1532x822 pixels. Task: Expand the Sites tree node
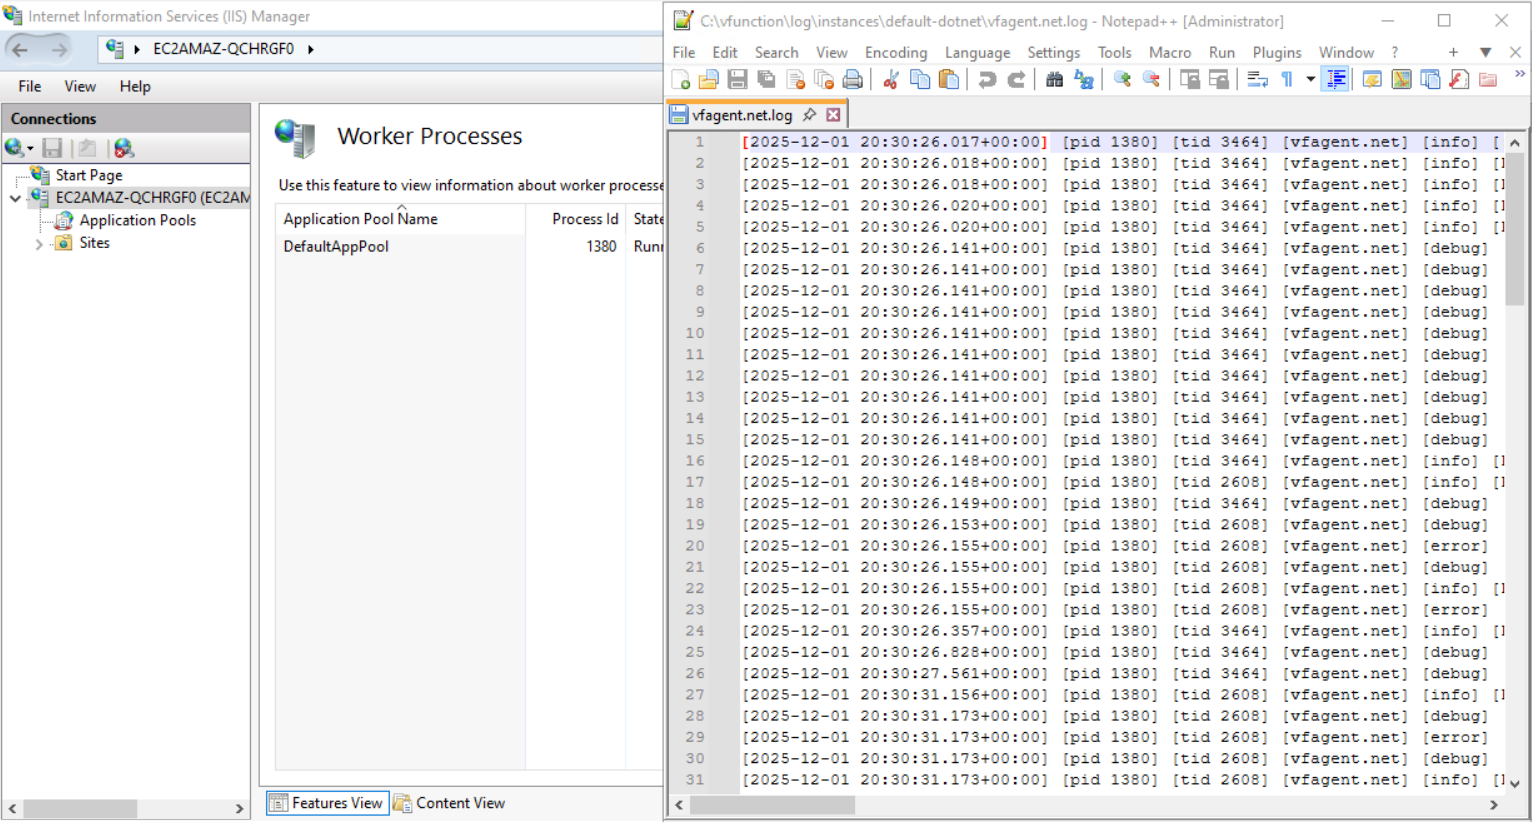click(39, 243)
